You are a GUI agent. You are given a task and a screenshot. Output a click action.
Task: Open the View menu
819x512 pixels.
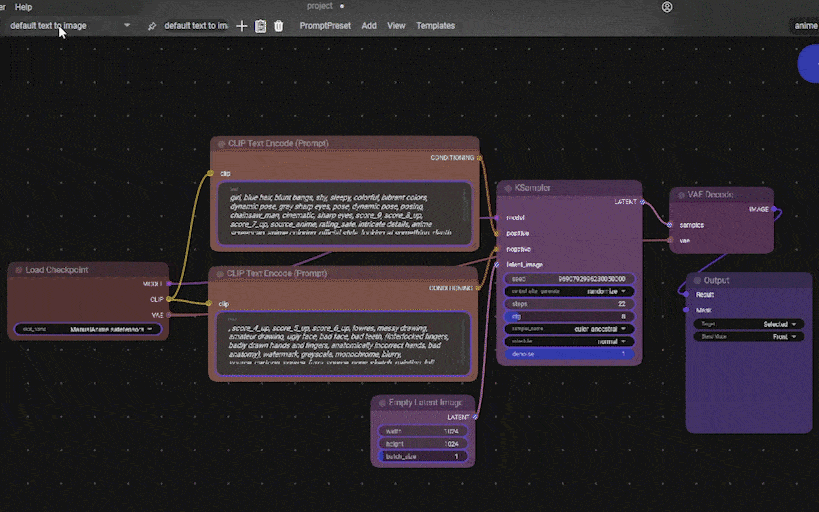[x=396, y=26]
